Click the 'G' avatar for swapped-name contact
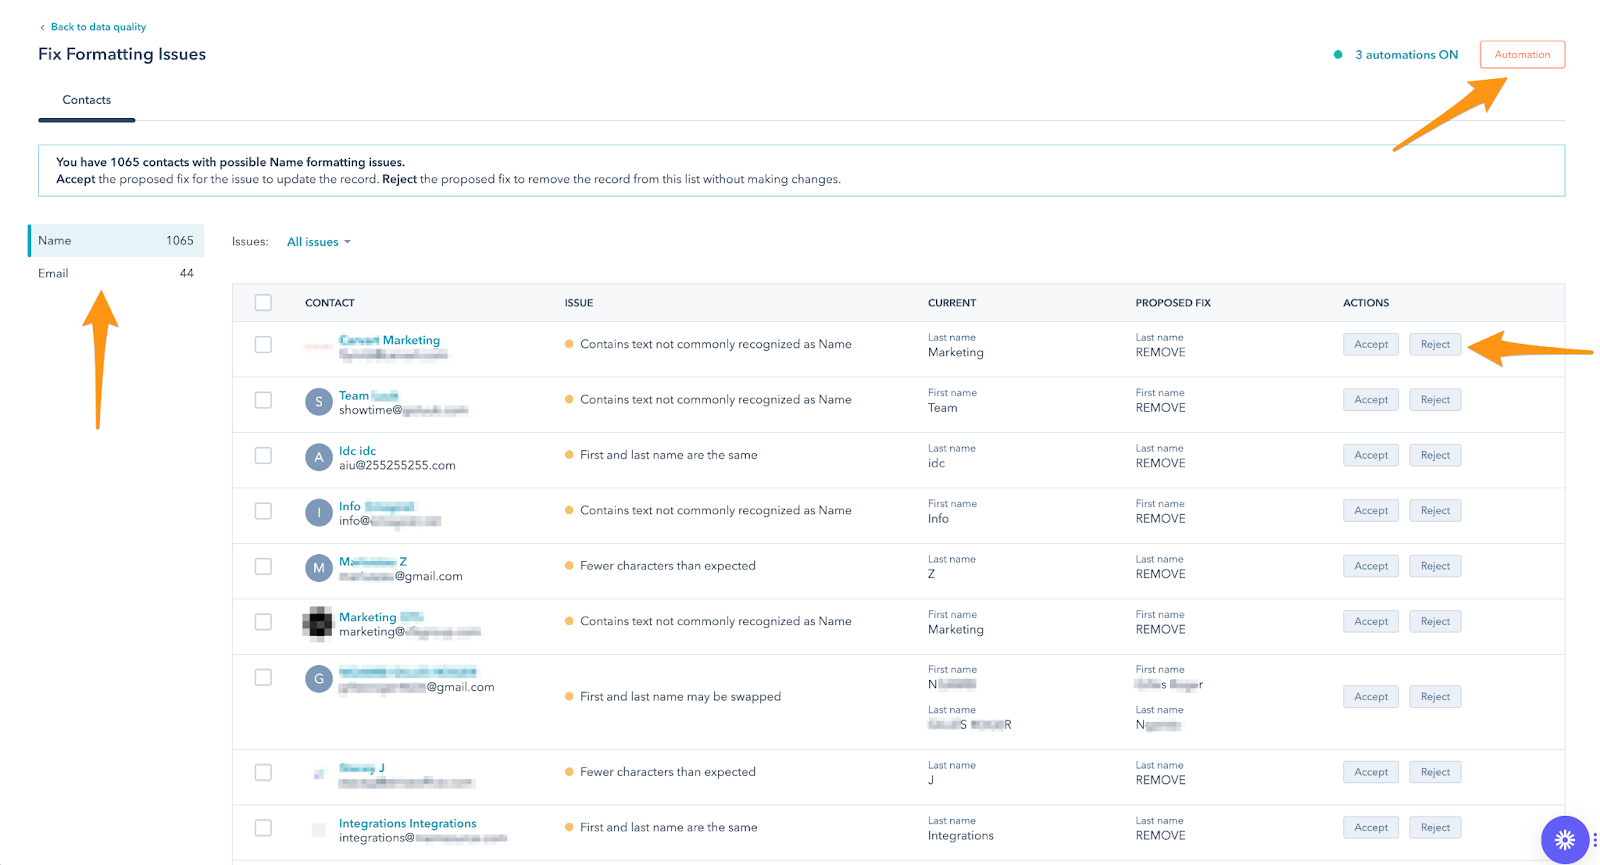The width and height of the screenshot is (1600, 865). coord(318,679)
